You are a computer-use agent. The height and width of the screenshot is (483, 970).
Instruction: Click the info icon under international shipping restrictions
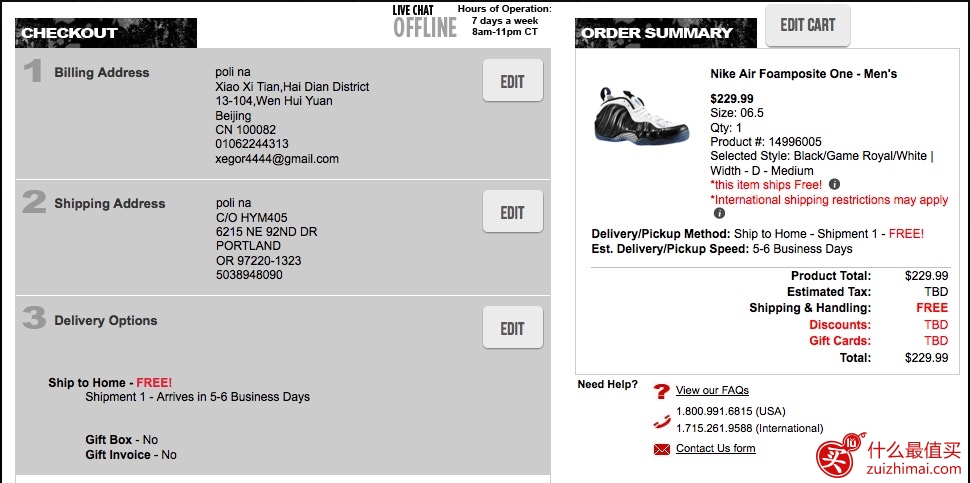pyautogui.click(x=719, y=213)
